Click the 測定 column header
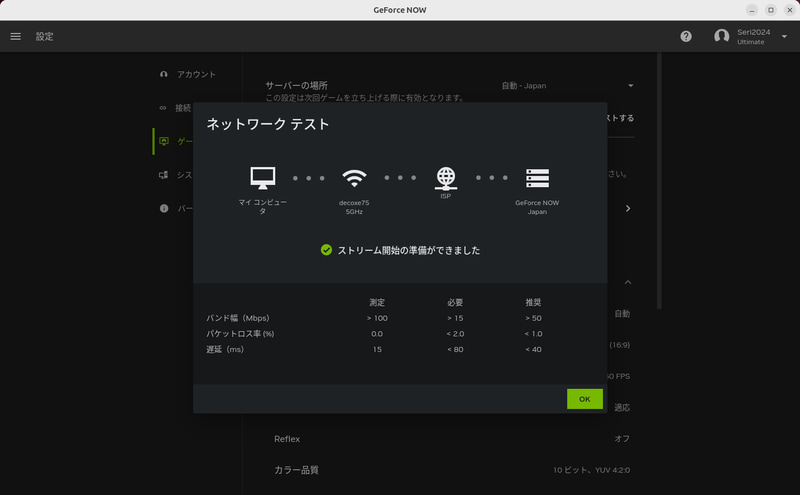The width and height of the screenshot is (800, 495). pos(377,303)
